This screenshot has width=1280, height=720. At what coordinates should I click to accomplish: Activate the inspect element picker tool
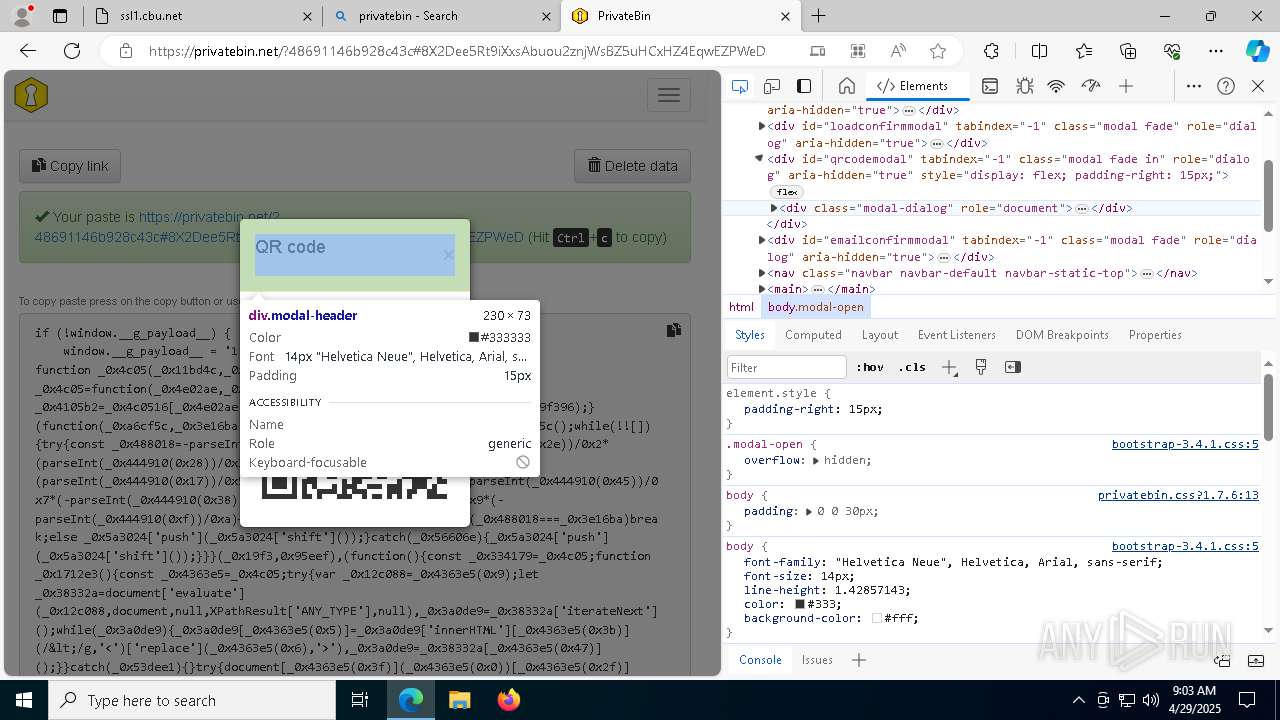(x=740, y=86)
